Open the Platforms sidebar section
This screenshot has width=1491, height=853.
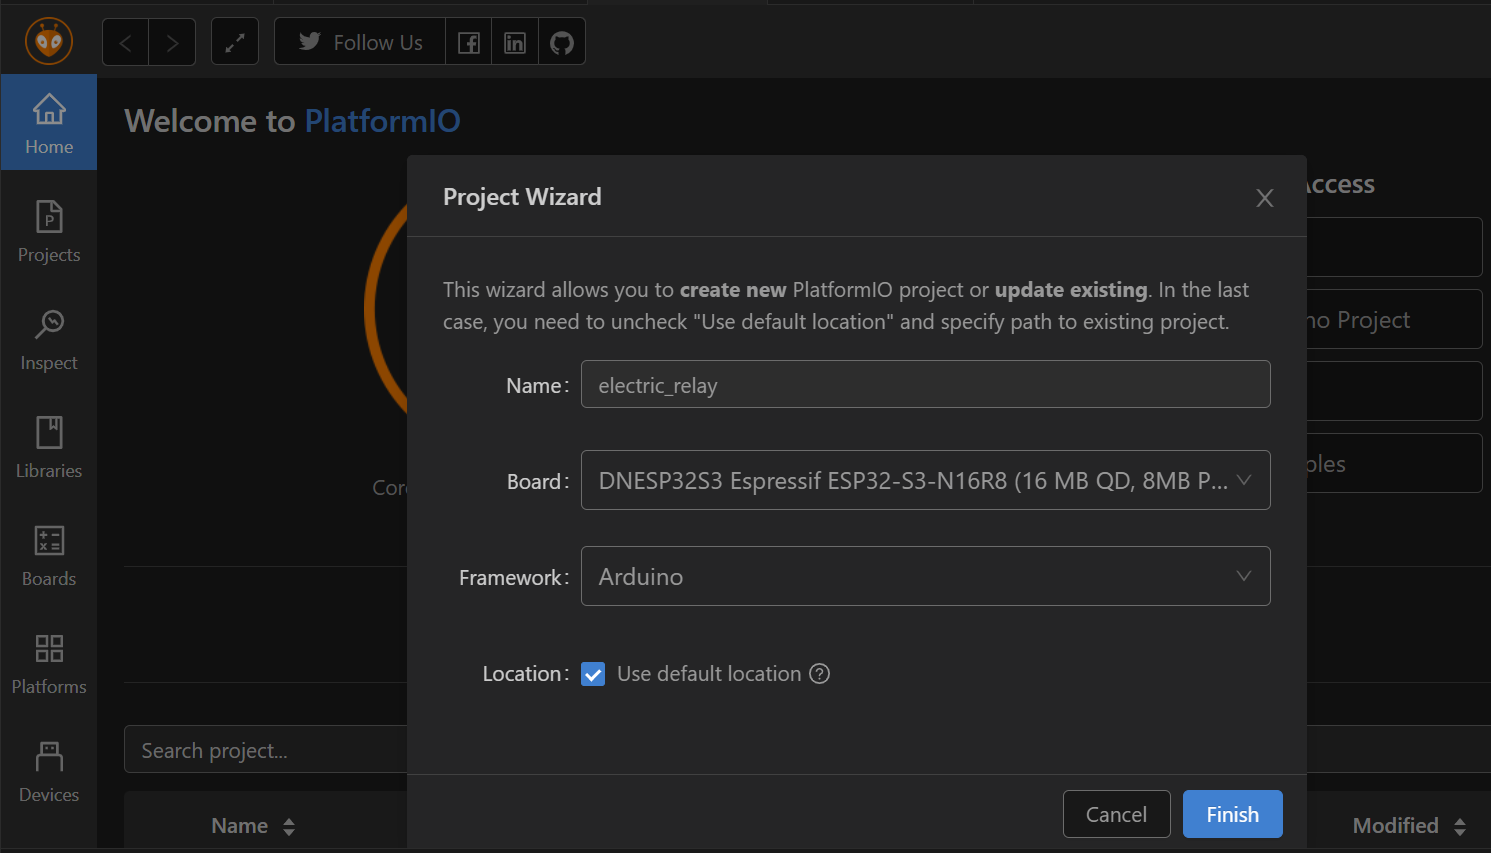[49, 663]
